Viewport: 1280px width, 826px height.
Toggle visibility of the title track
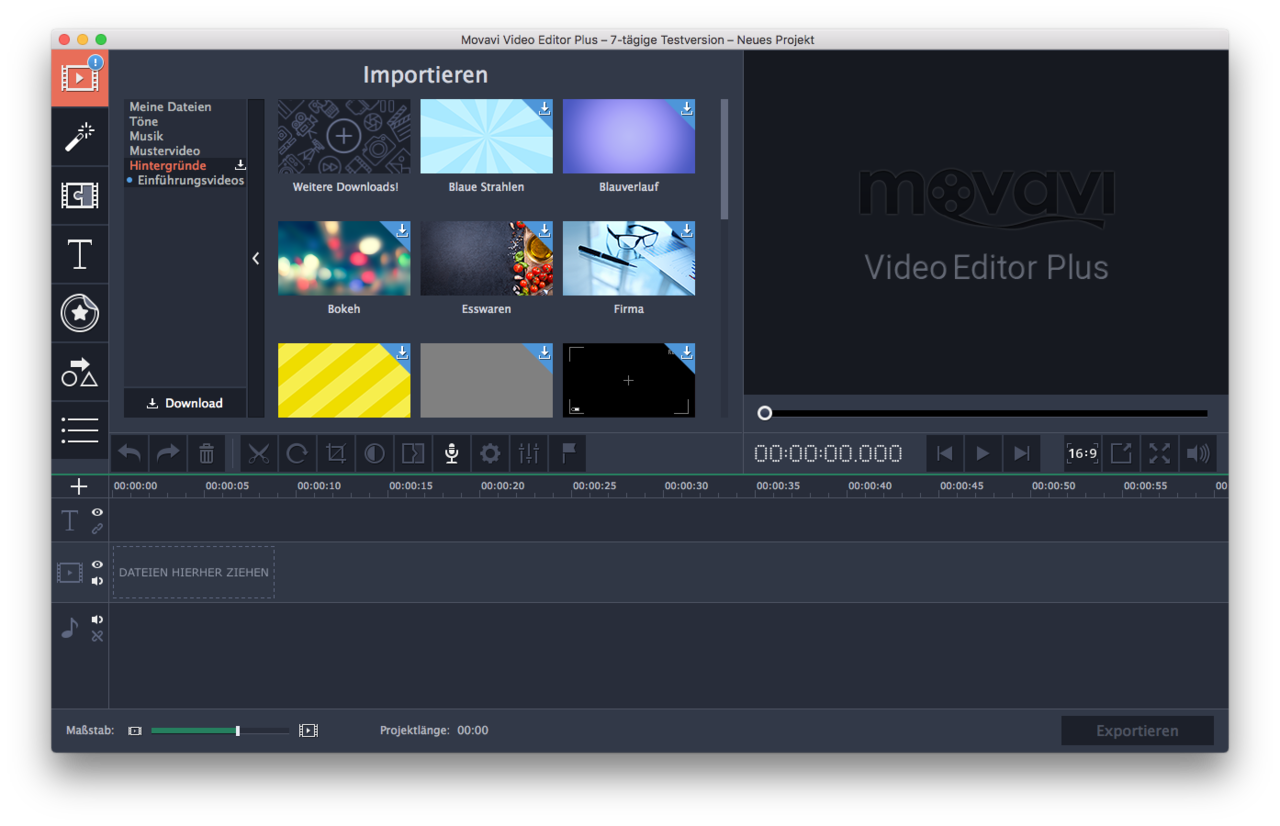pos(97,512)
